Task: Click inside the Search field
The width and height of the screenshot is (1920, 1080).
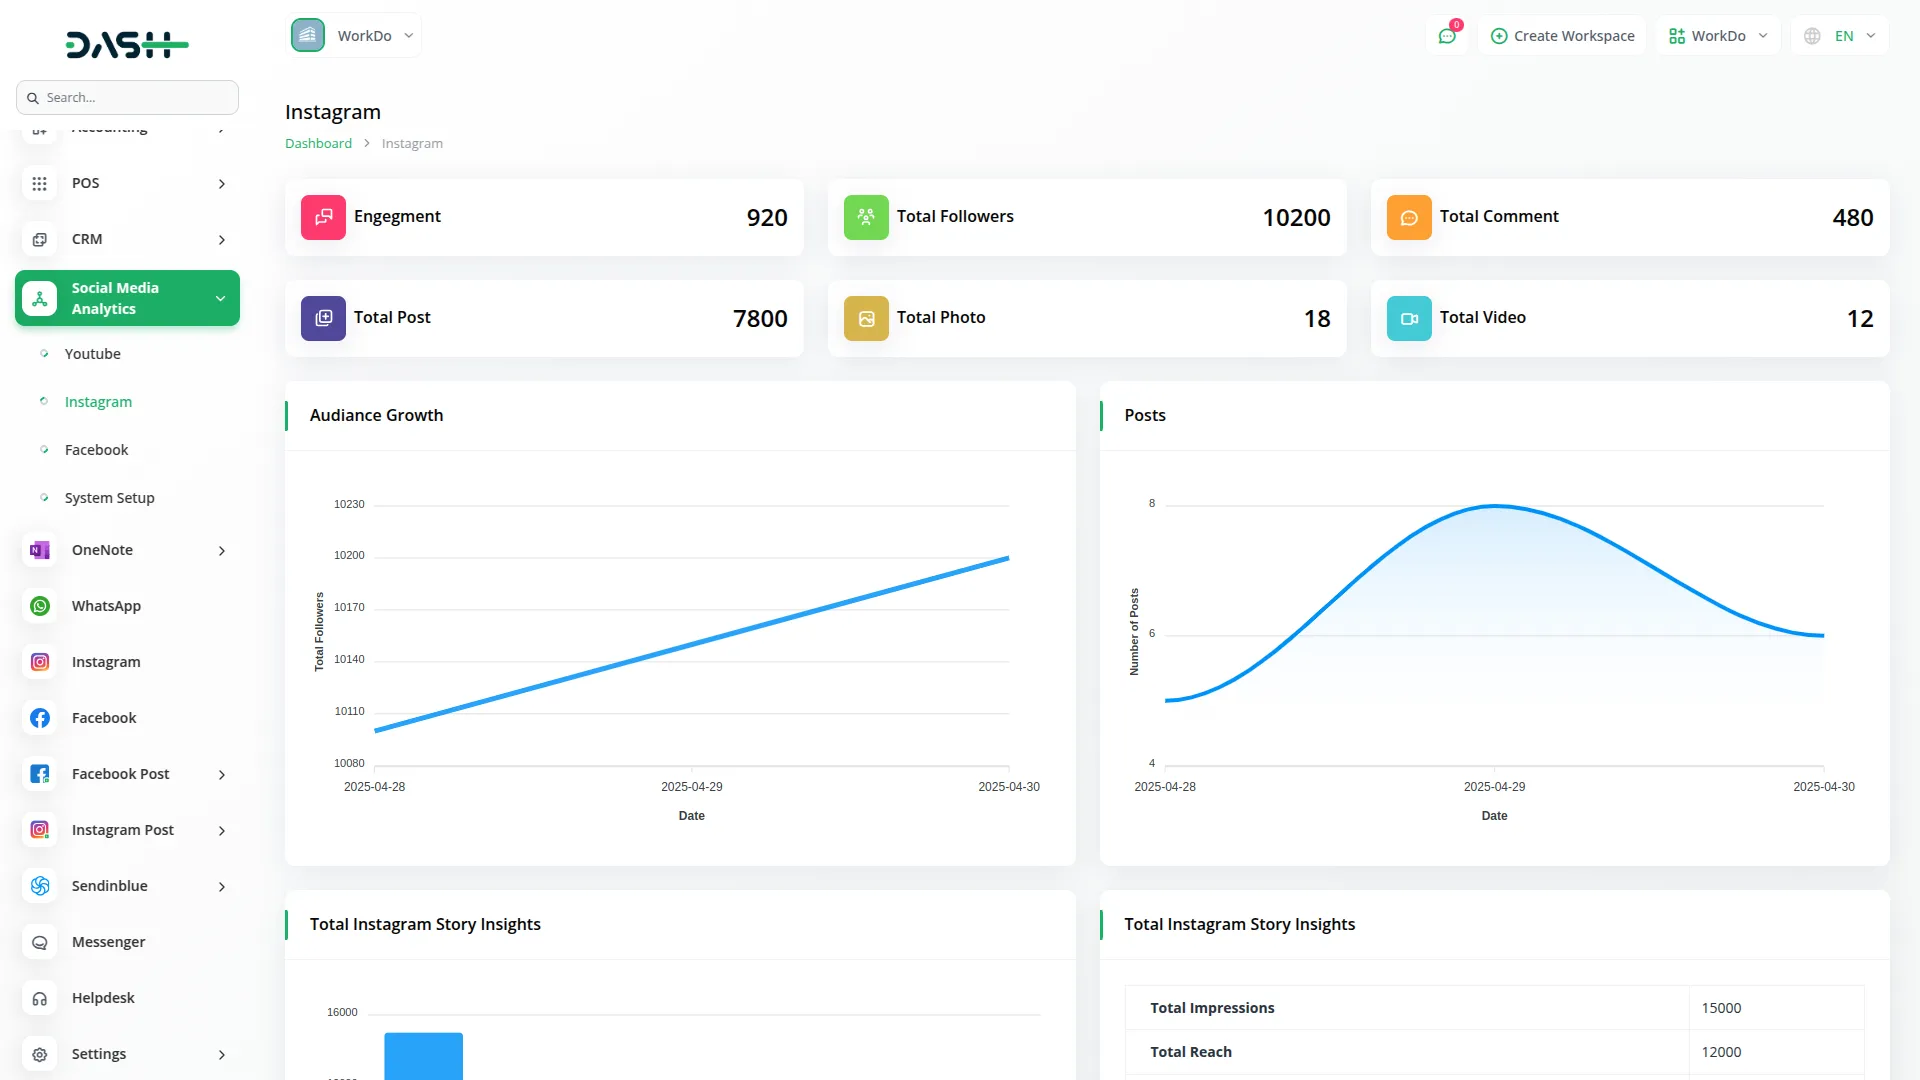Action: [127, 97]
